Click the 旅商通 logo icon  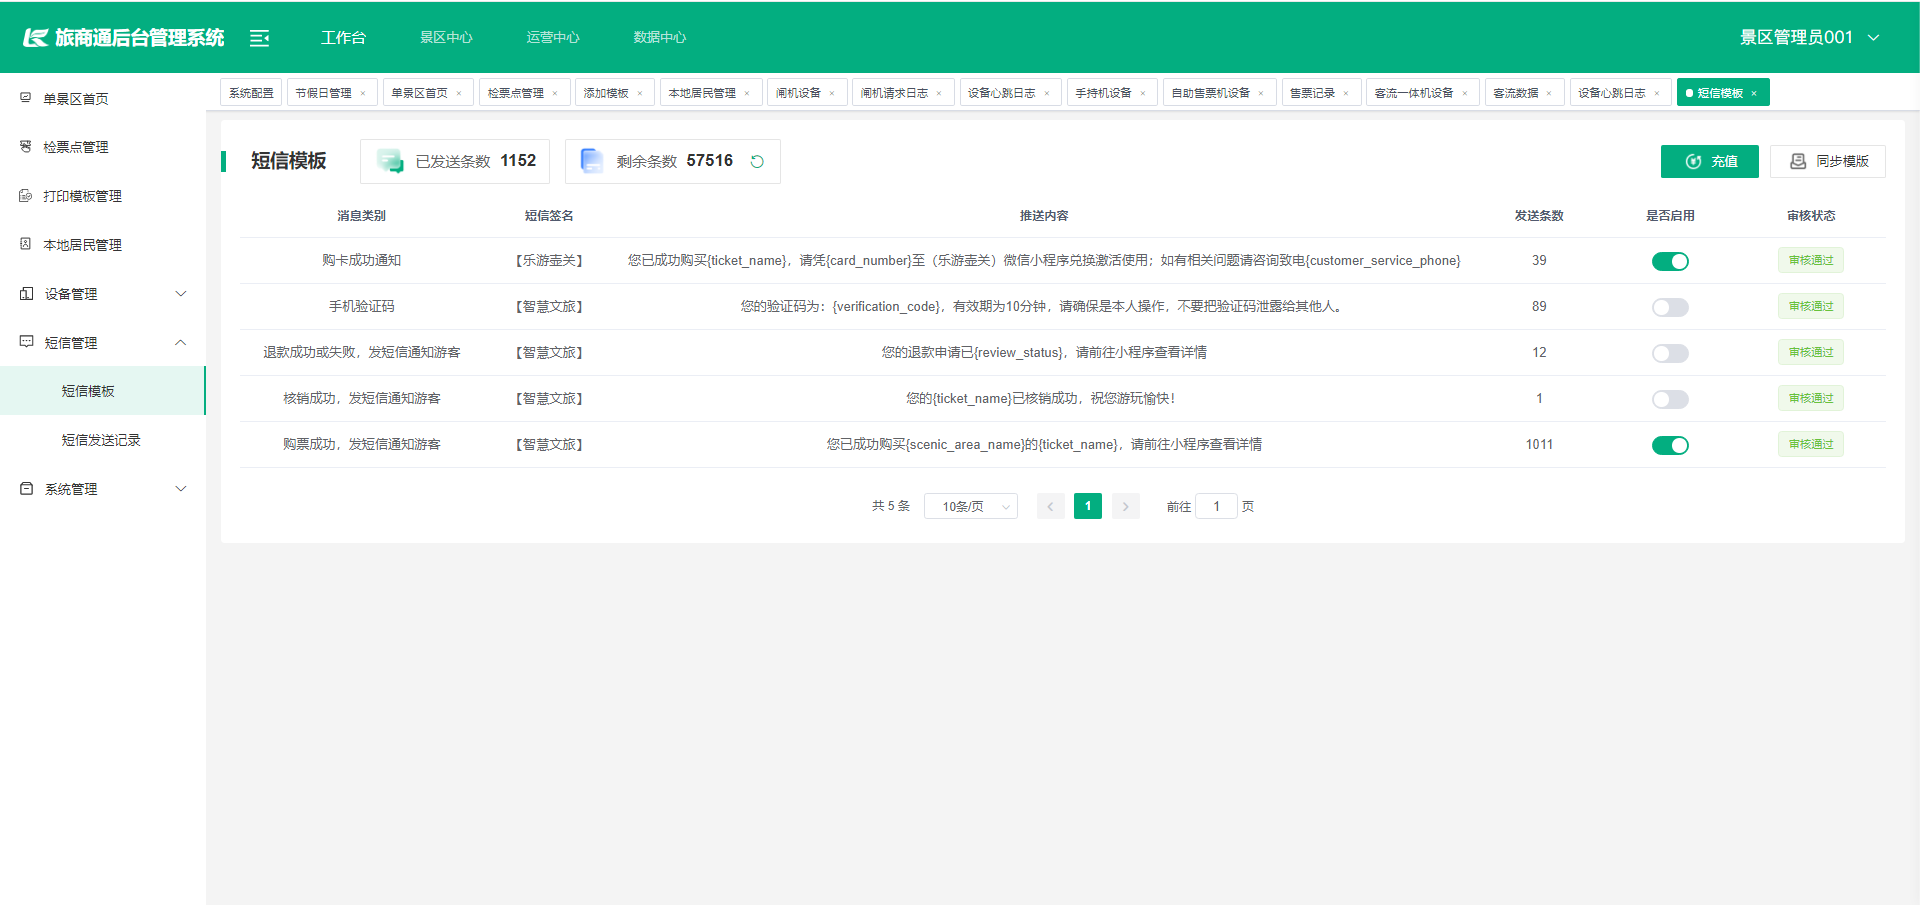coord(36,37)
